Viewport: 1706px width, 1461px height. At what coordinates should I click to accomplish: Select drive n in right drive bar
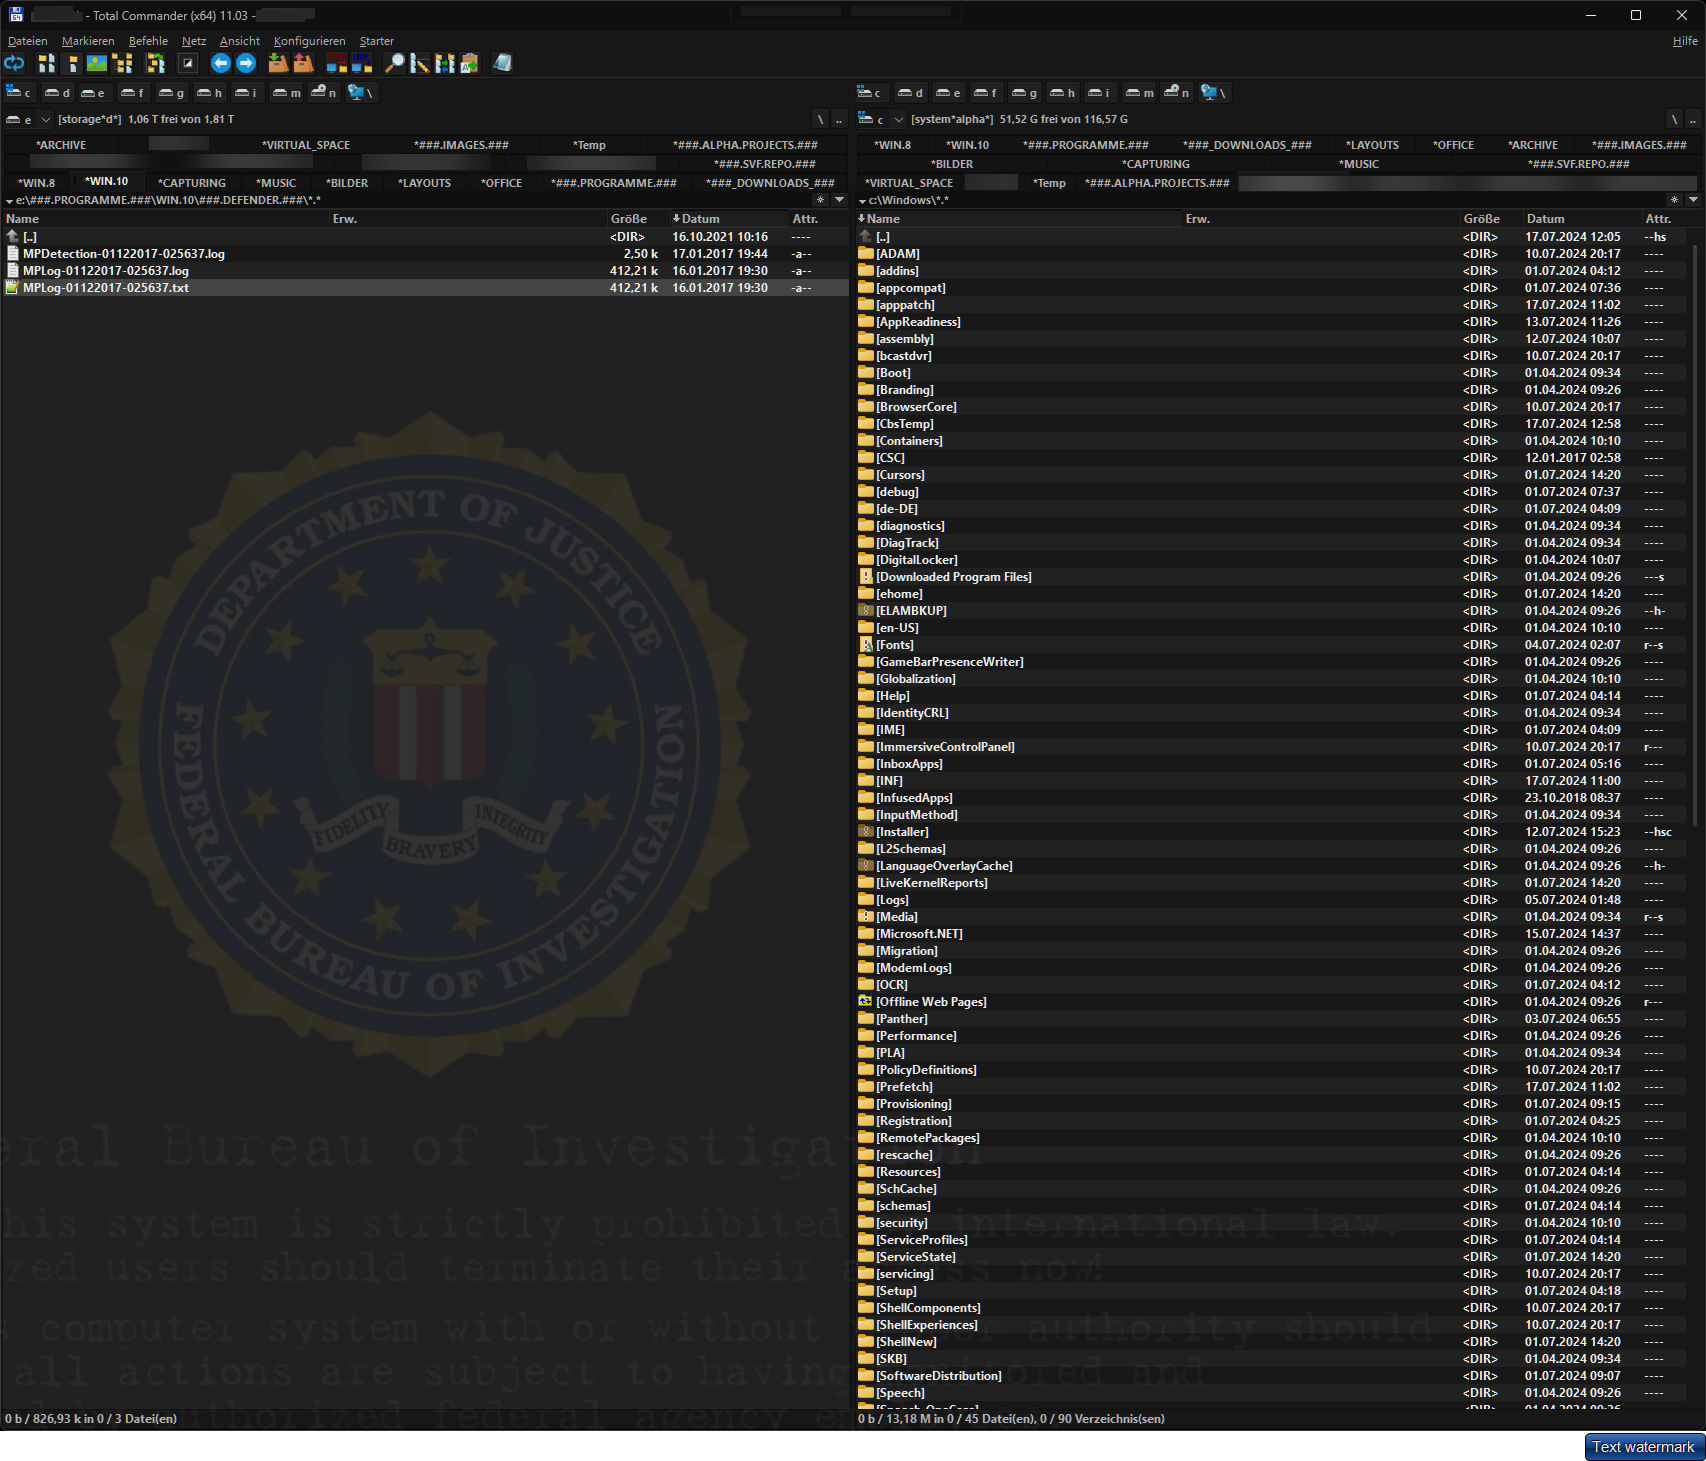coord(1176,92)
